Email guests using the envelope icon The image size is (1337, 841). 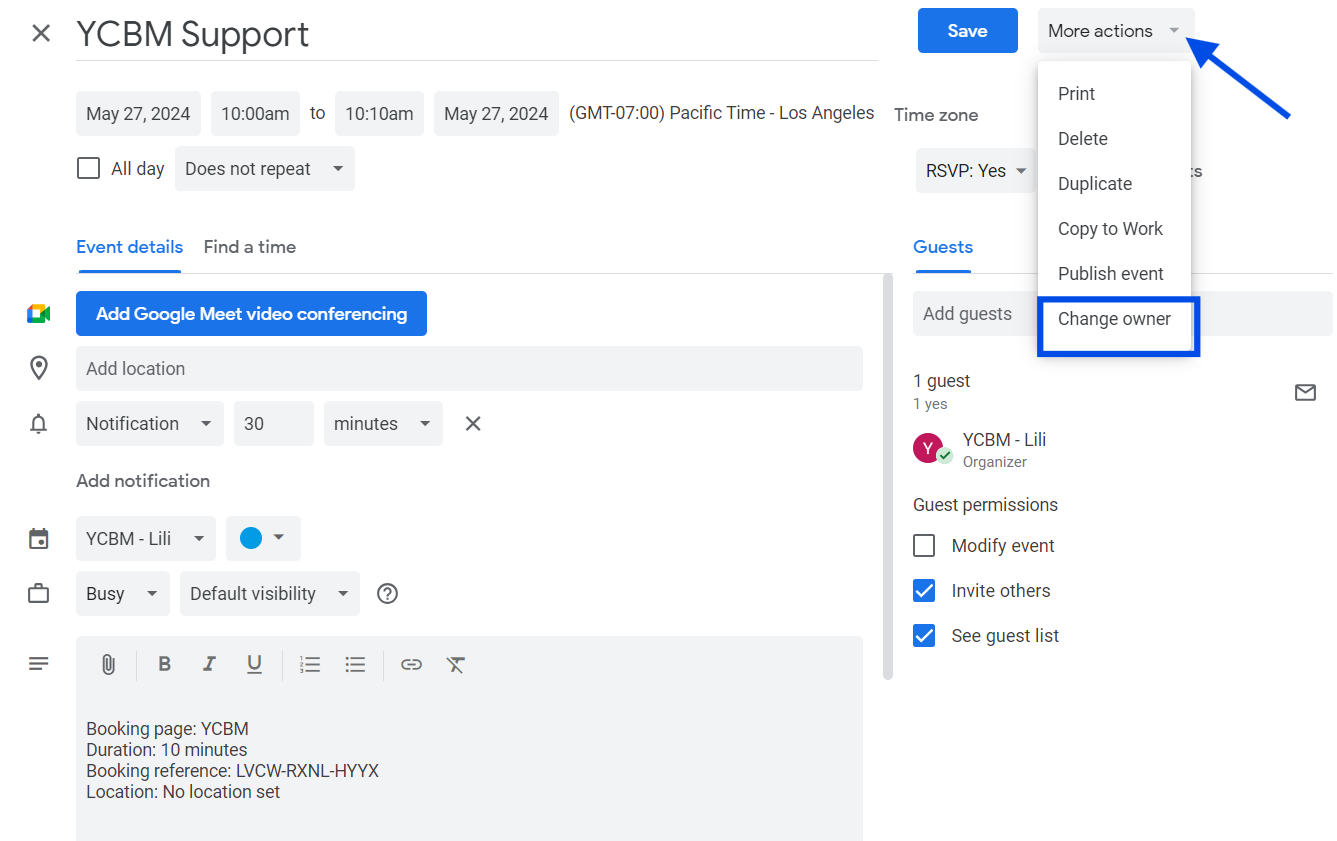point(1305,392)
